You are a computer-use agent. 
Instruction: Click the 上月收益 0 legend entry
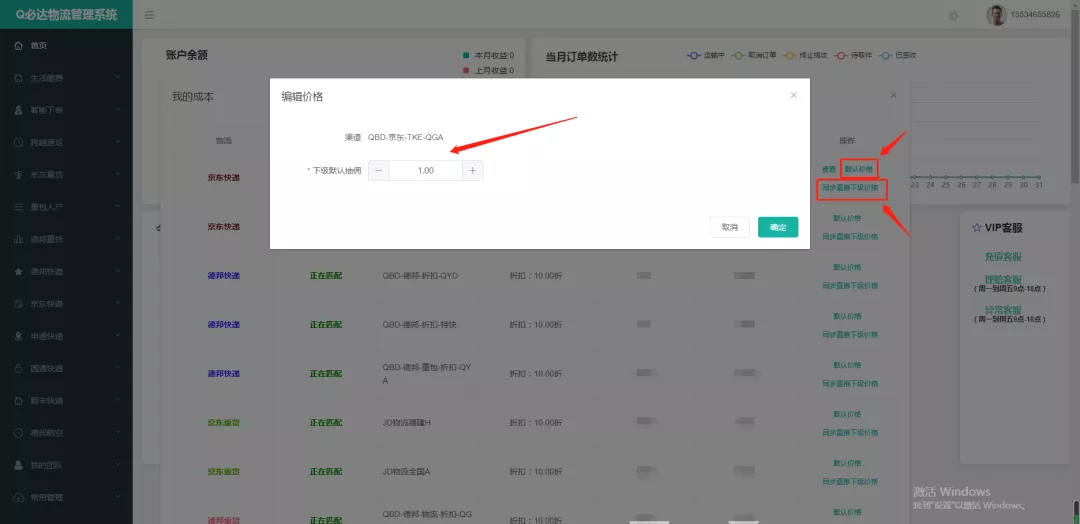point(489,70)
